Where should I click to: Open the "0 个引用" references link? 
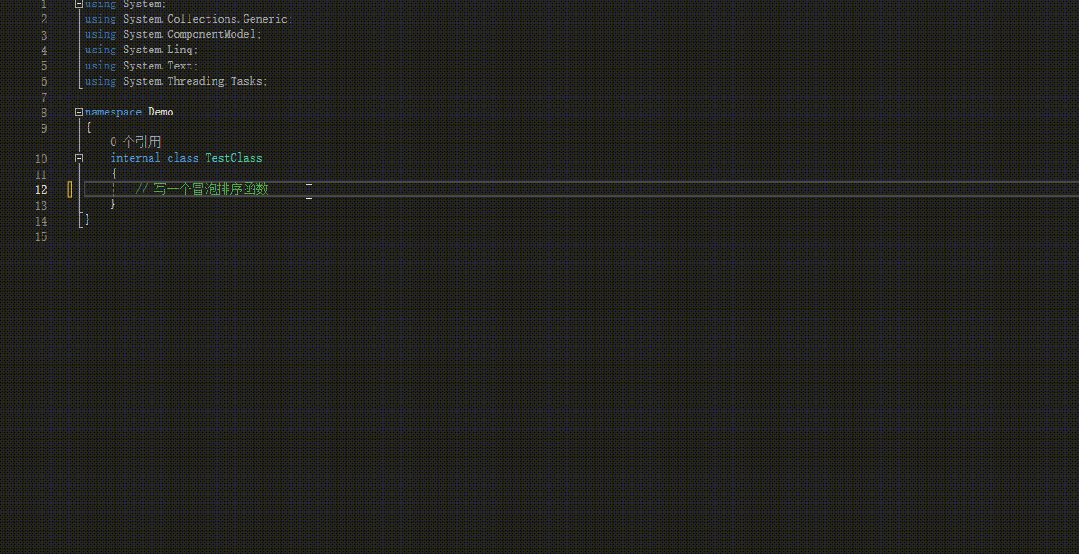point(136,142)
